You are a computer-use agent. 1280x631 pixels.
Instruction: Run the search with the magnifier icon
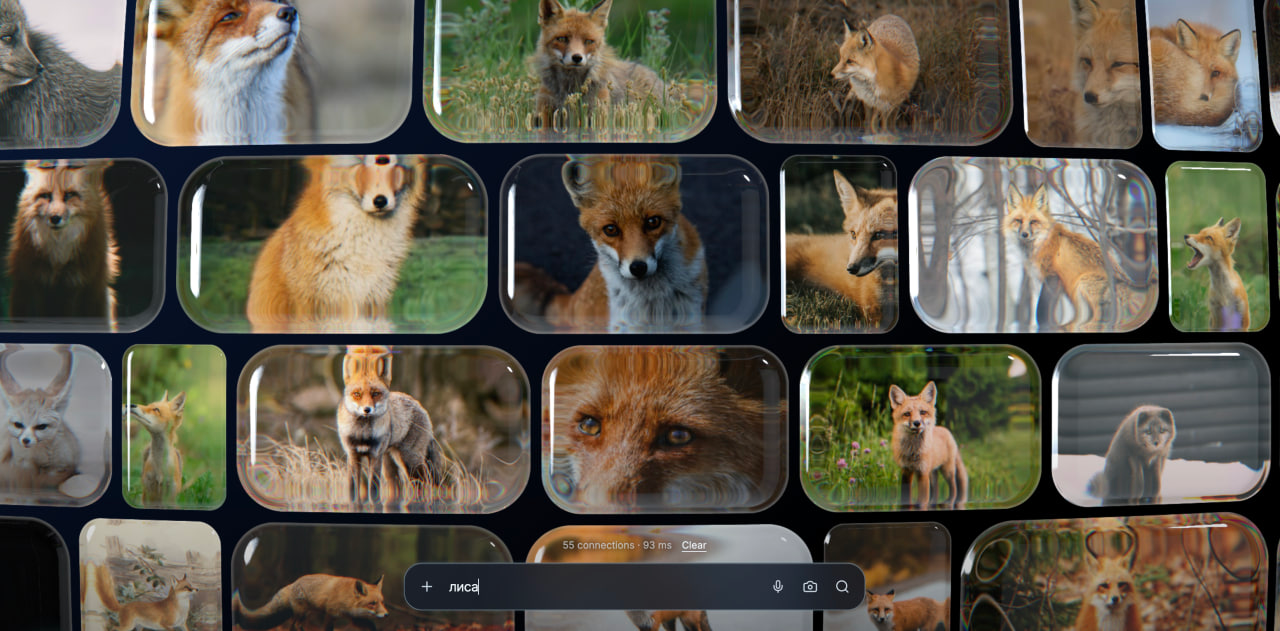click(842, 587)
